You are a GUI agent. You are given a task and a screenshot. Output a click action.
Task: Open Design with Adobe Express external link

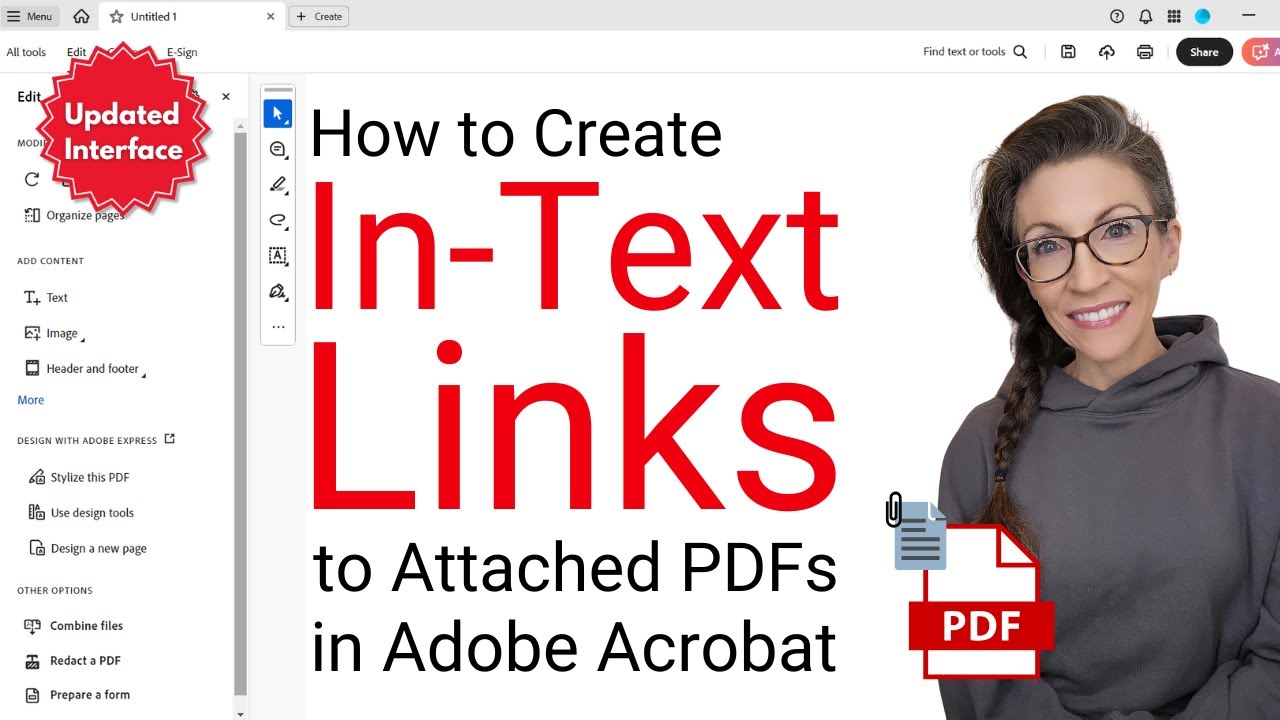click(x=170, y=439)
